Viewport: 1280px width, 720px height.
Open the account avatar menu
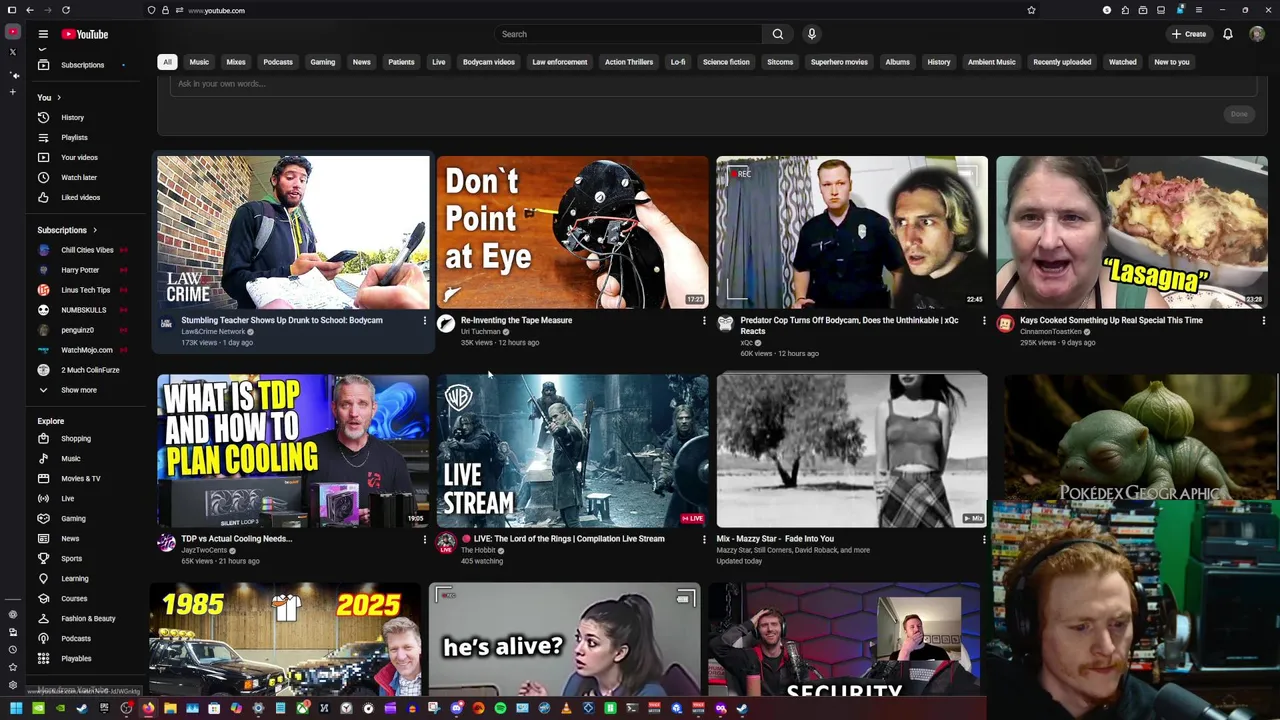pyautogui.click(x=1257, y=34)
